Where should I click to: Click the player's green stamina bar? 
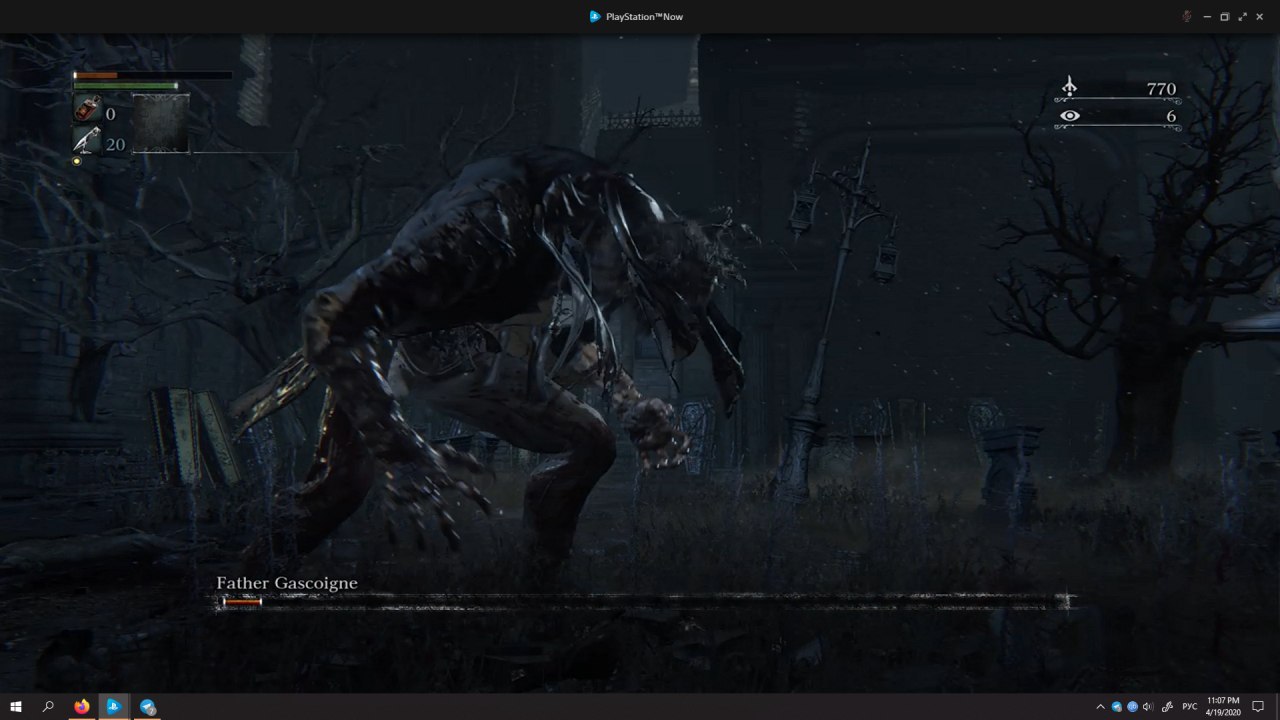pos(126,86)
